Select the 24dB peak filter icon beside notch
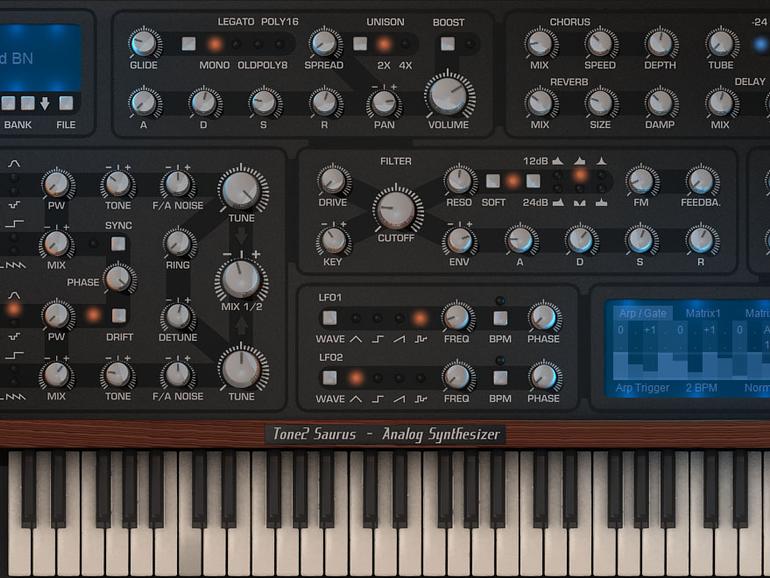770x578 pixels. (x=602, y=202)
